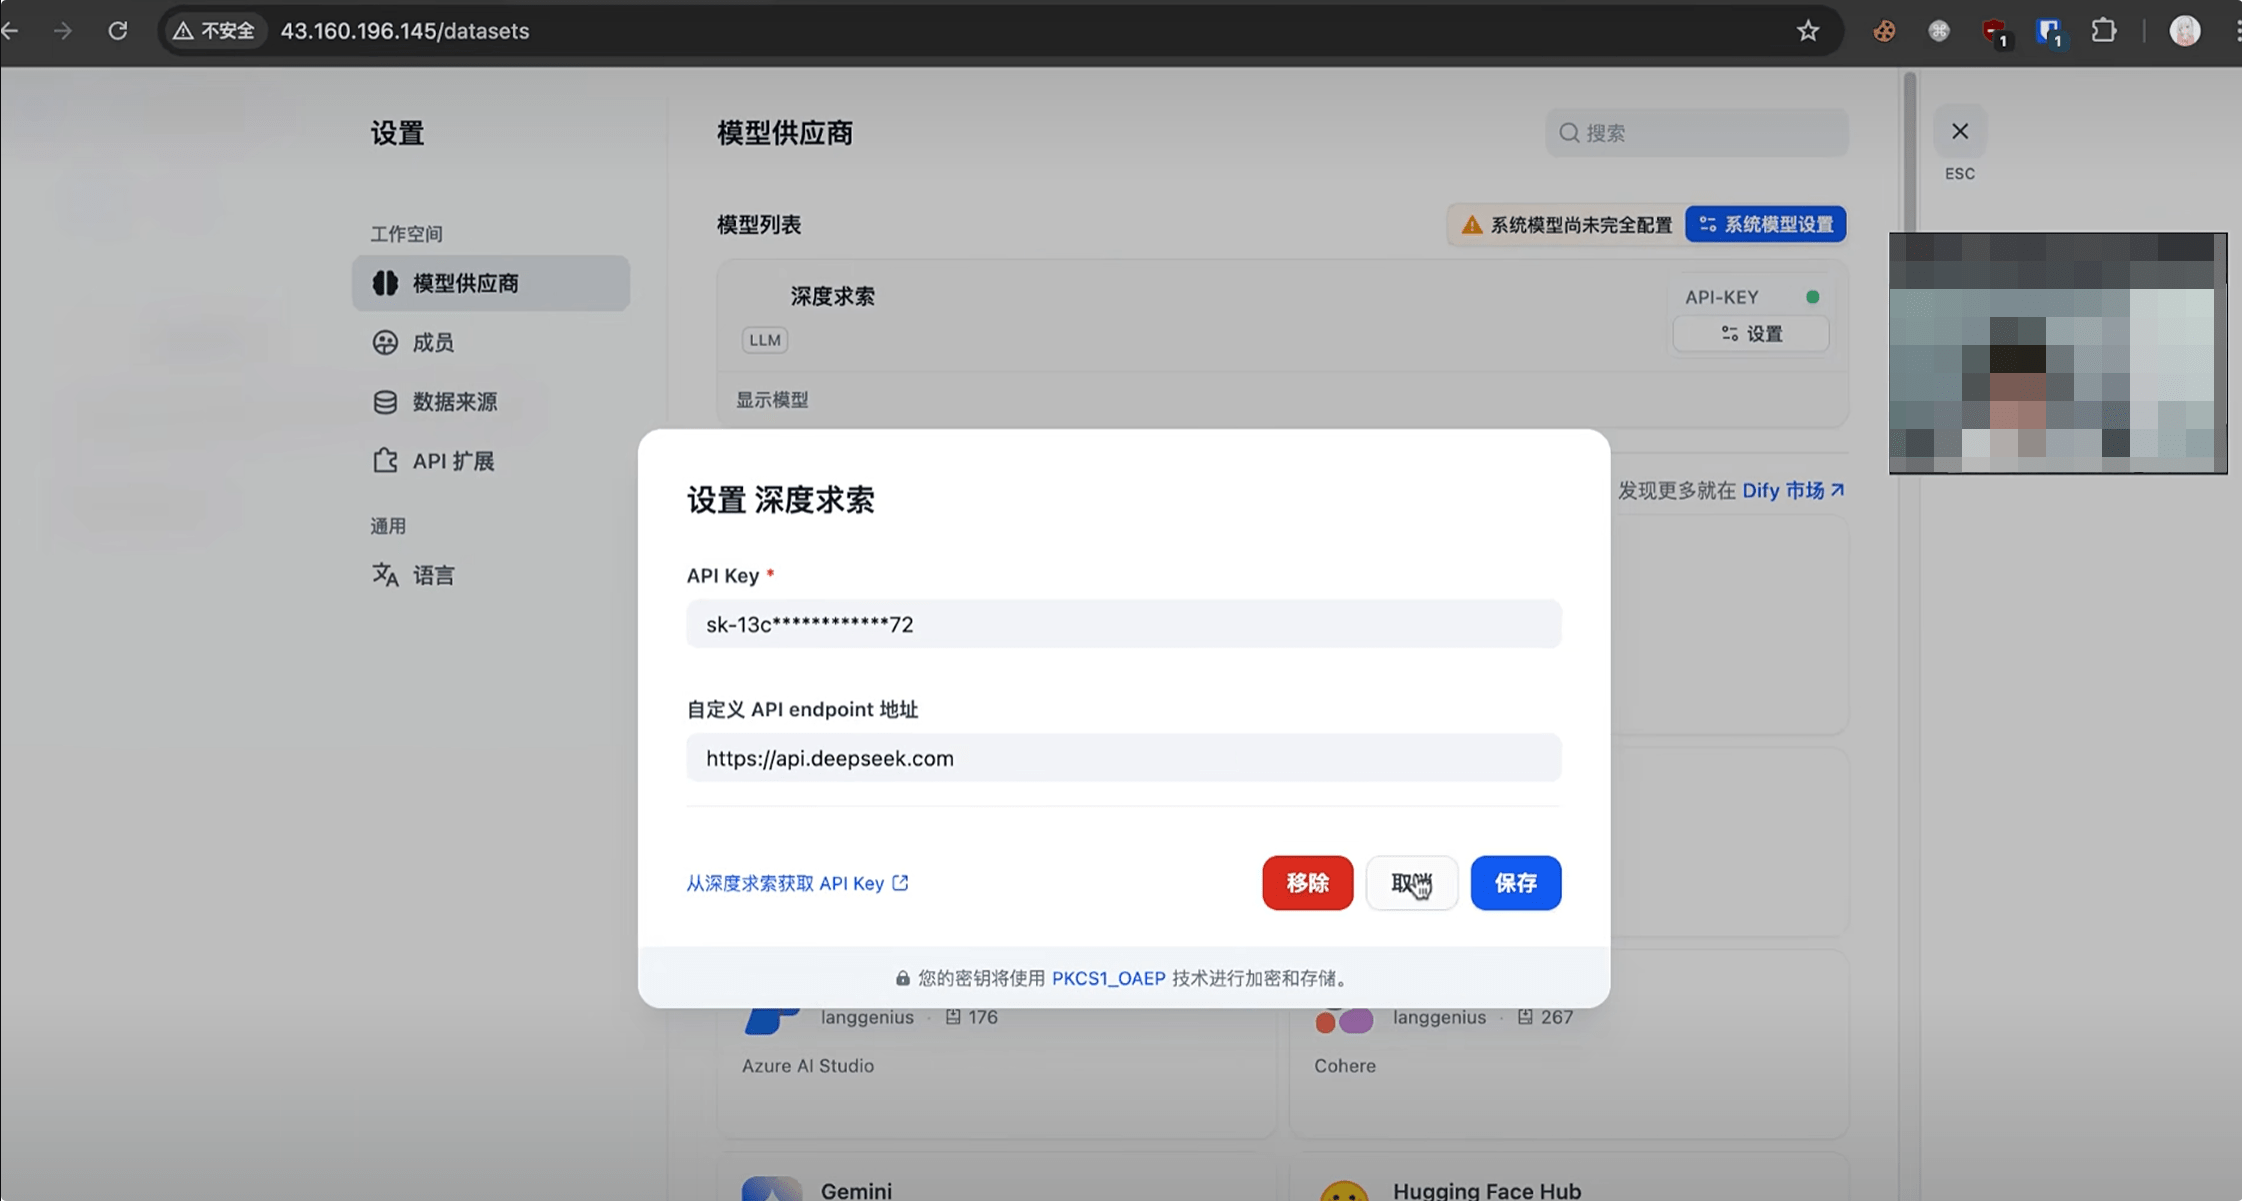Screen dimensions: 2242x1201
Task: Open API 扩展 via its sidebar icon
Action: pos(386,460)
